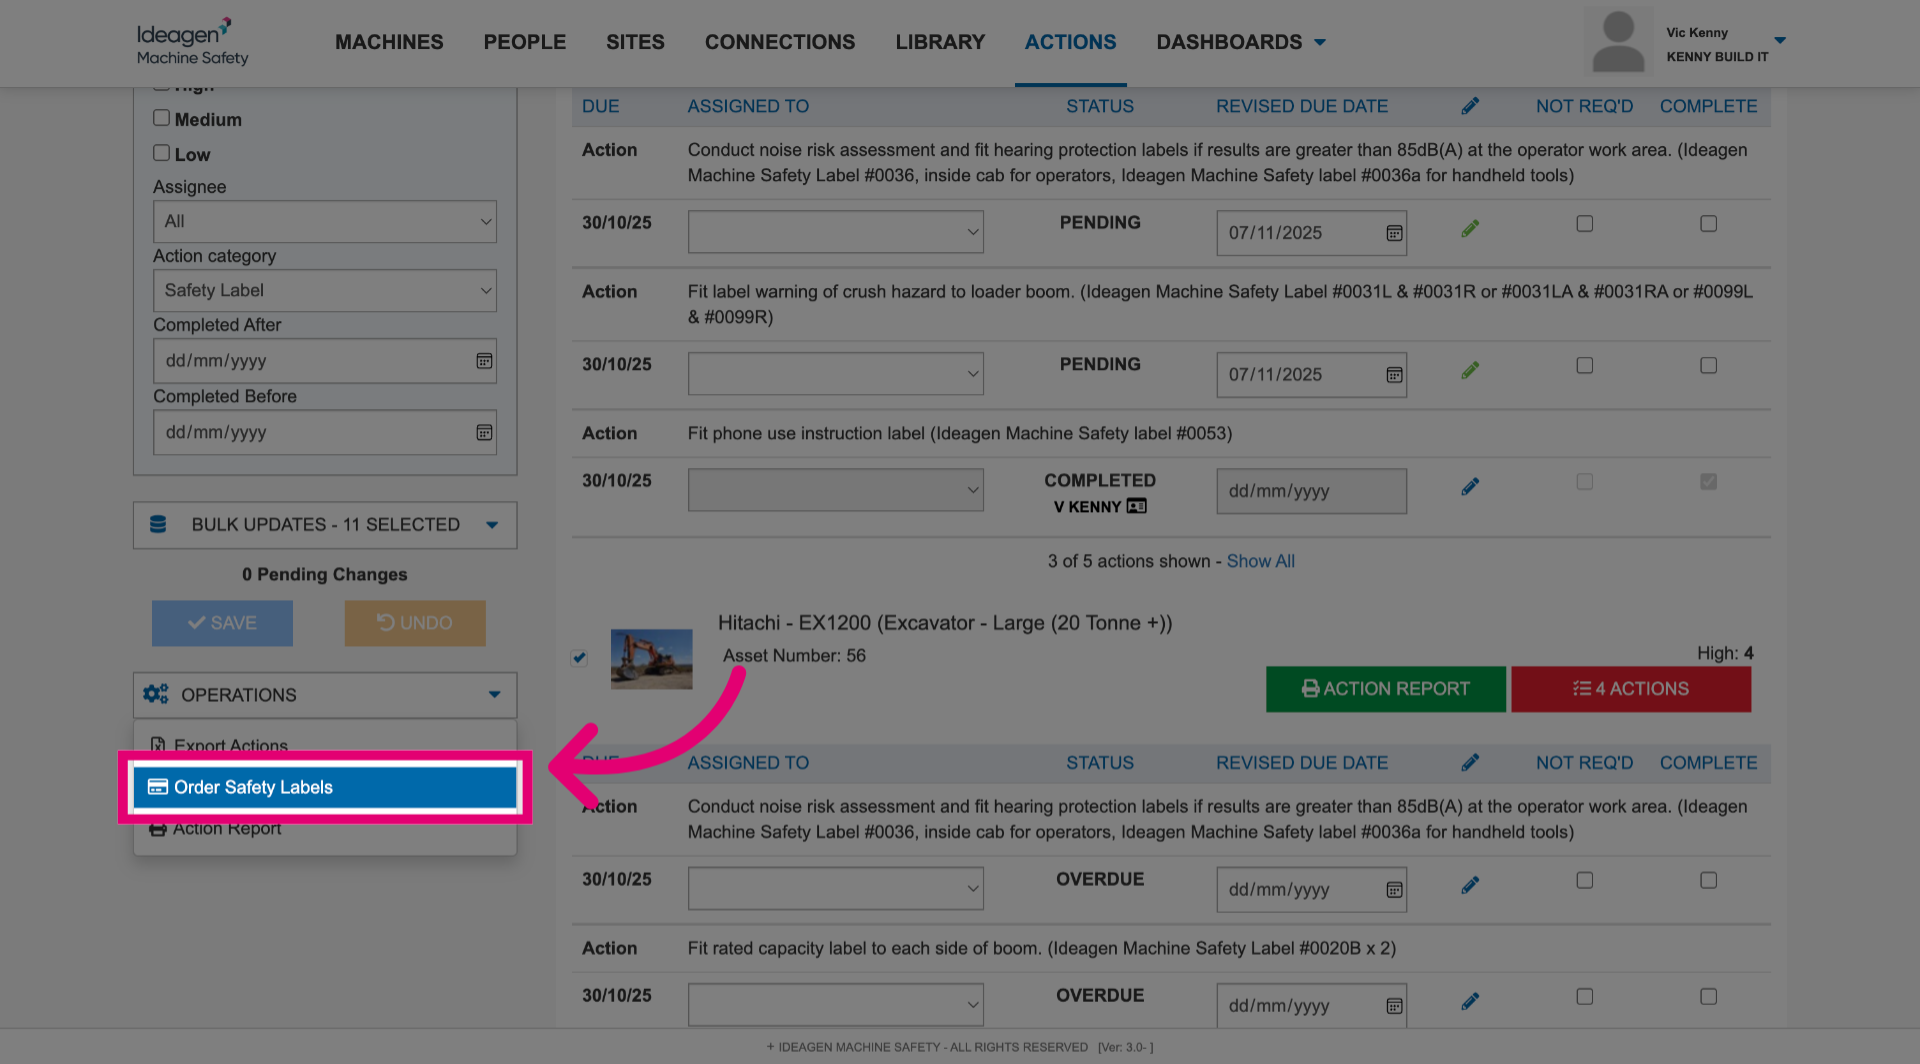Open the calendar icon for the crush hazard revised date
Image resolution: width=1920 pixels, height=1064 pixels.
click(1394, 375)
